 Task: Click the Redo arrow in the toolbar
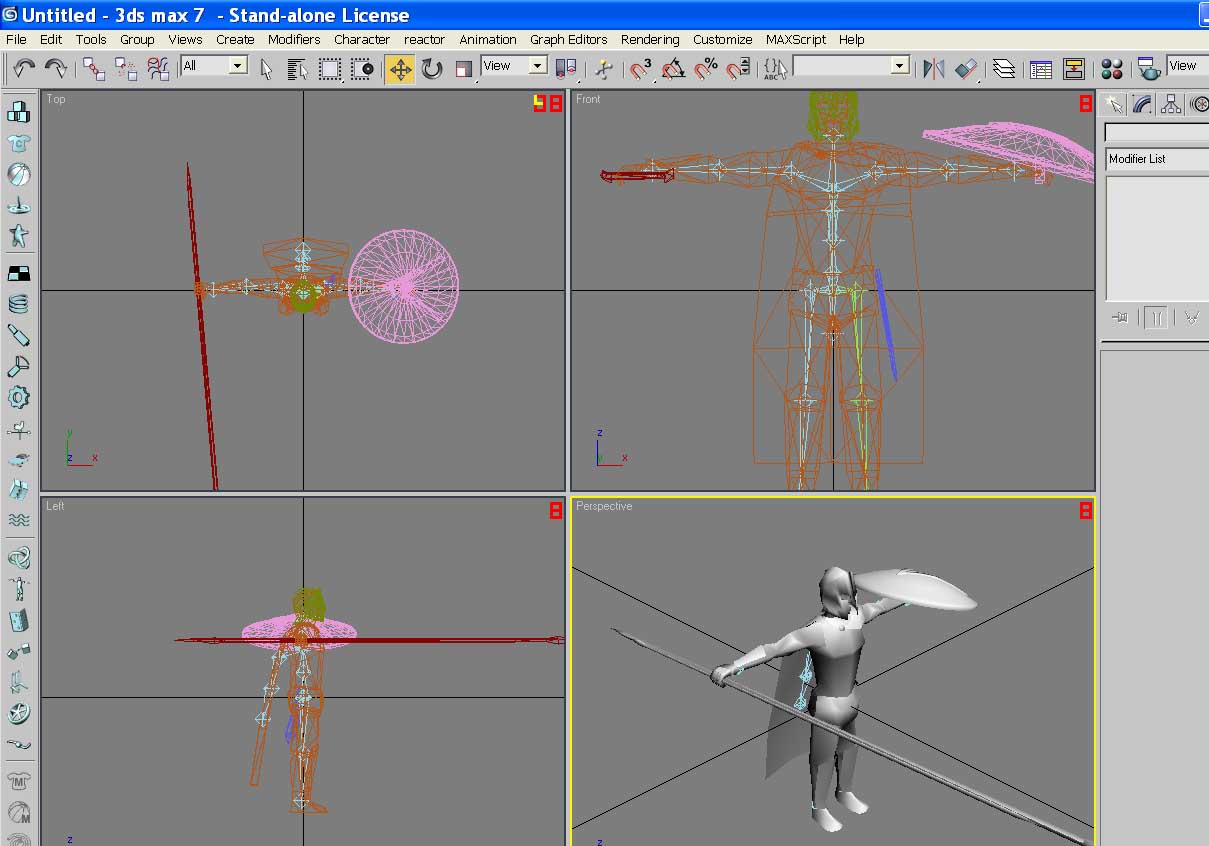pos(56,69)
